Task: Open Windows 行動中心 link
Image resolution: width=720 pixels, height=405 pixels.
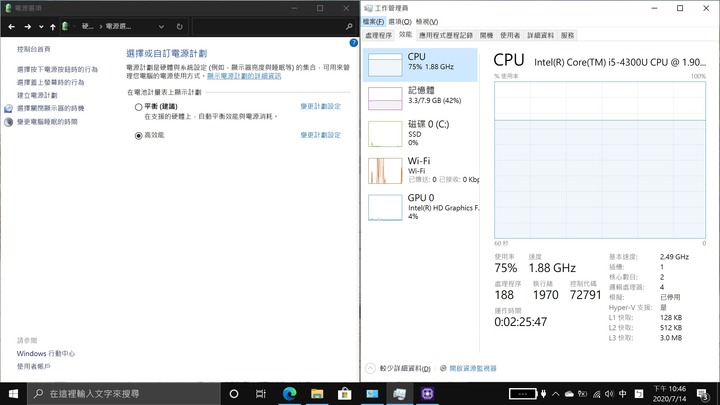Action: click(x=45, y=354)
